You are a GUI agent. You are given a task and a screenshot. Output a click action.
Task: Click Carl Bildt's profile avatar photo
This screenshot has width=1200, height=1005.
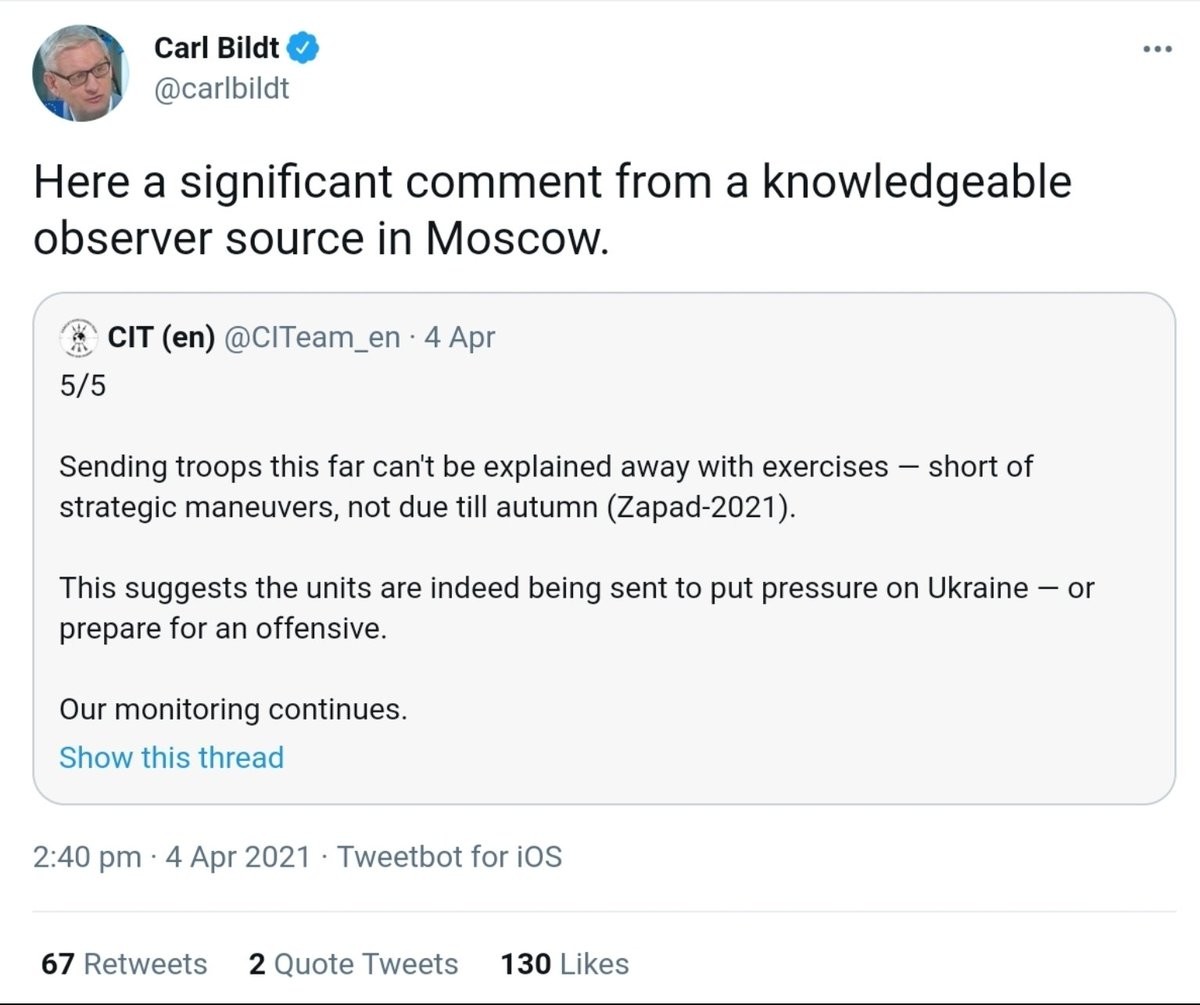pyautogui.click(x=80, y=73)
